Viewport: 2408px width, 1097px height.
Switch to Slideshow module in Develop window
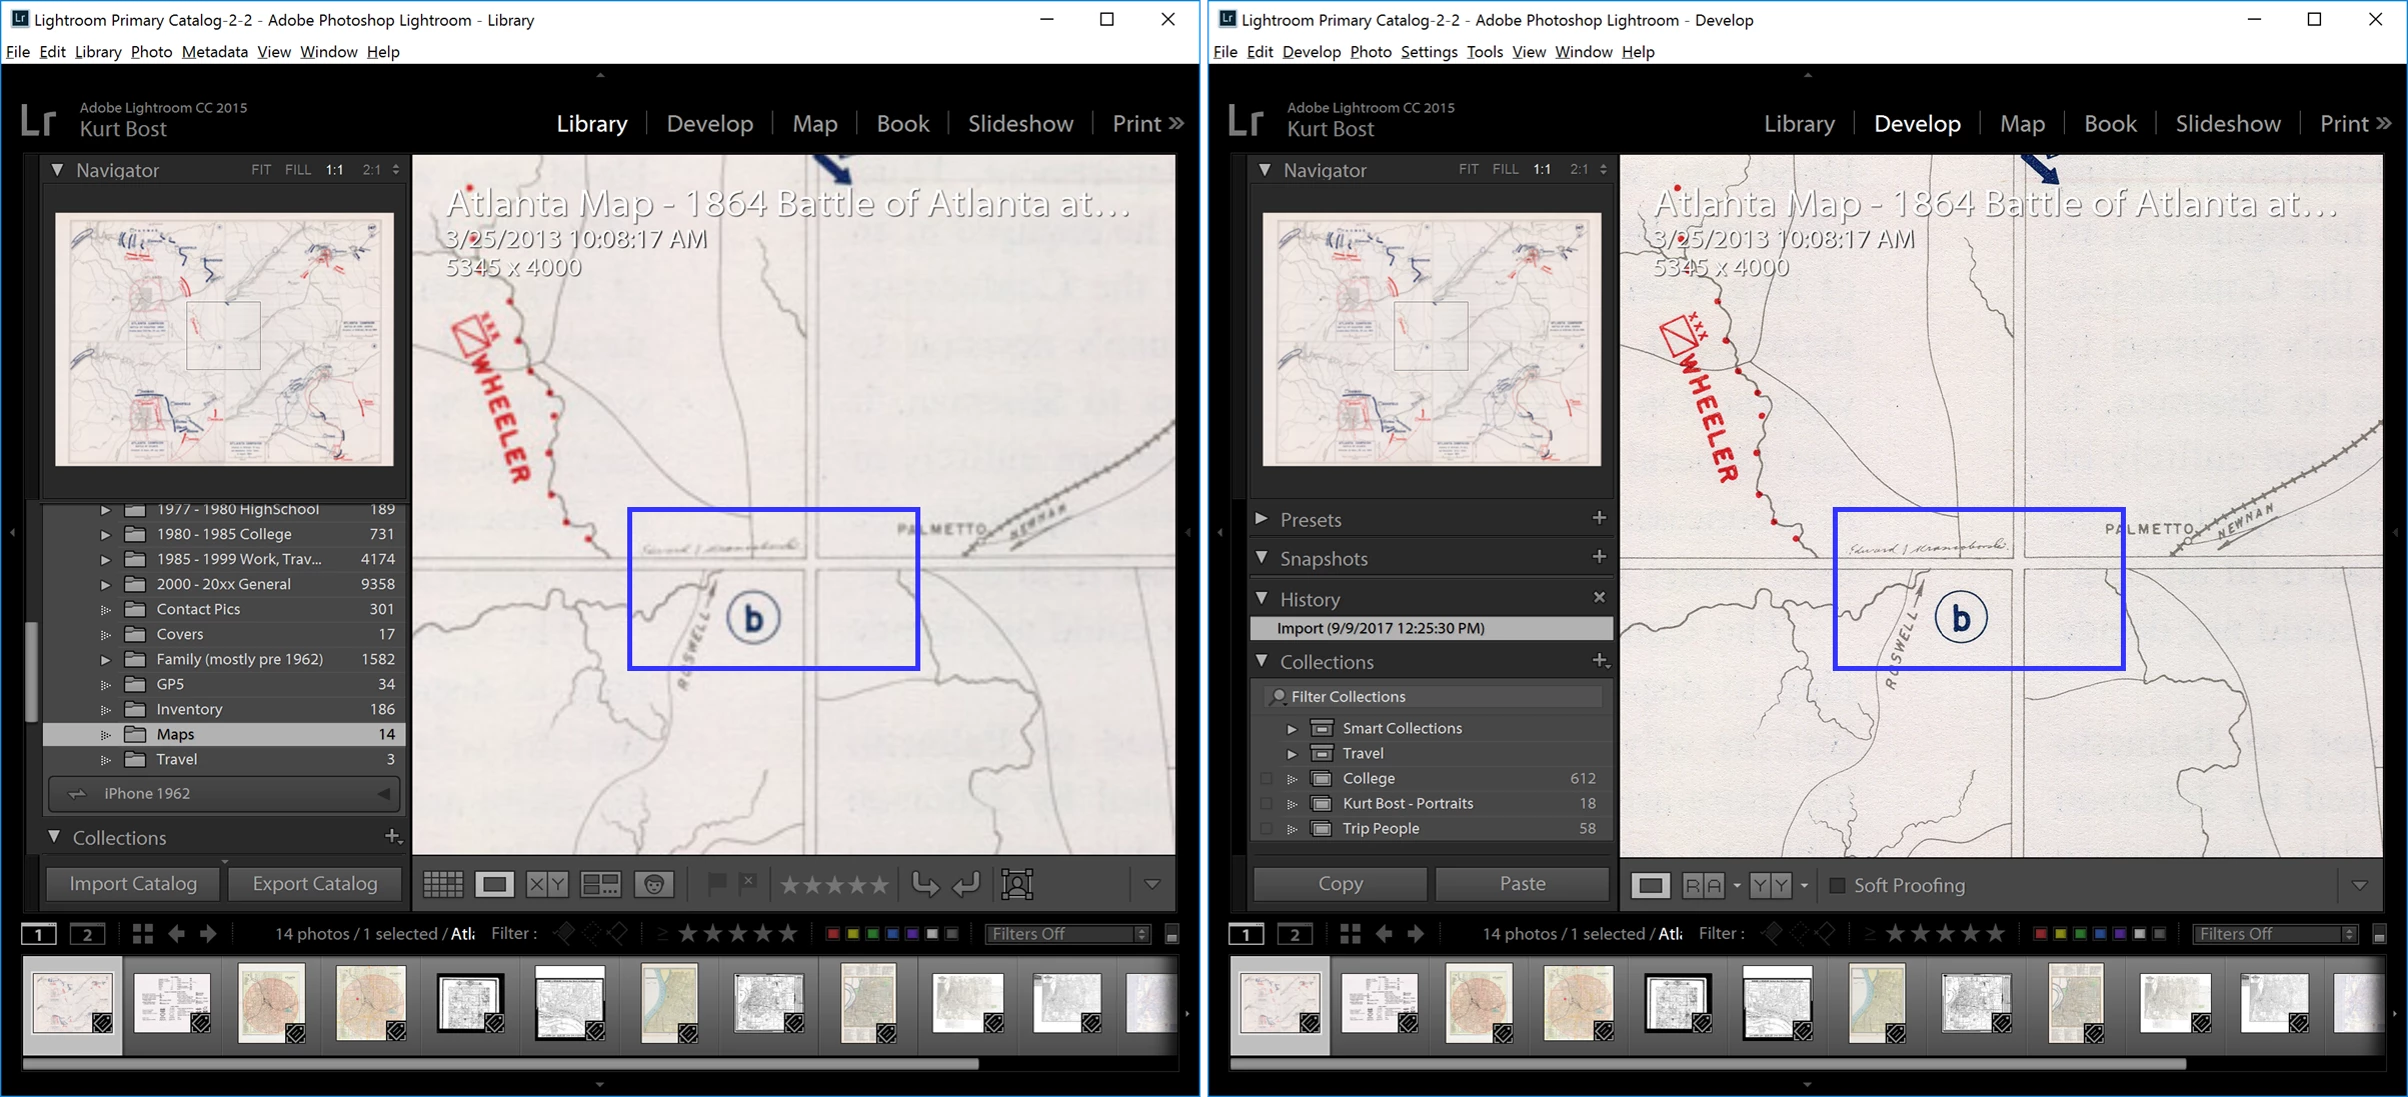point(2228,123)
